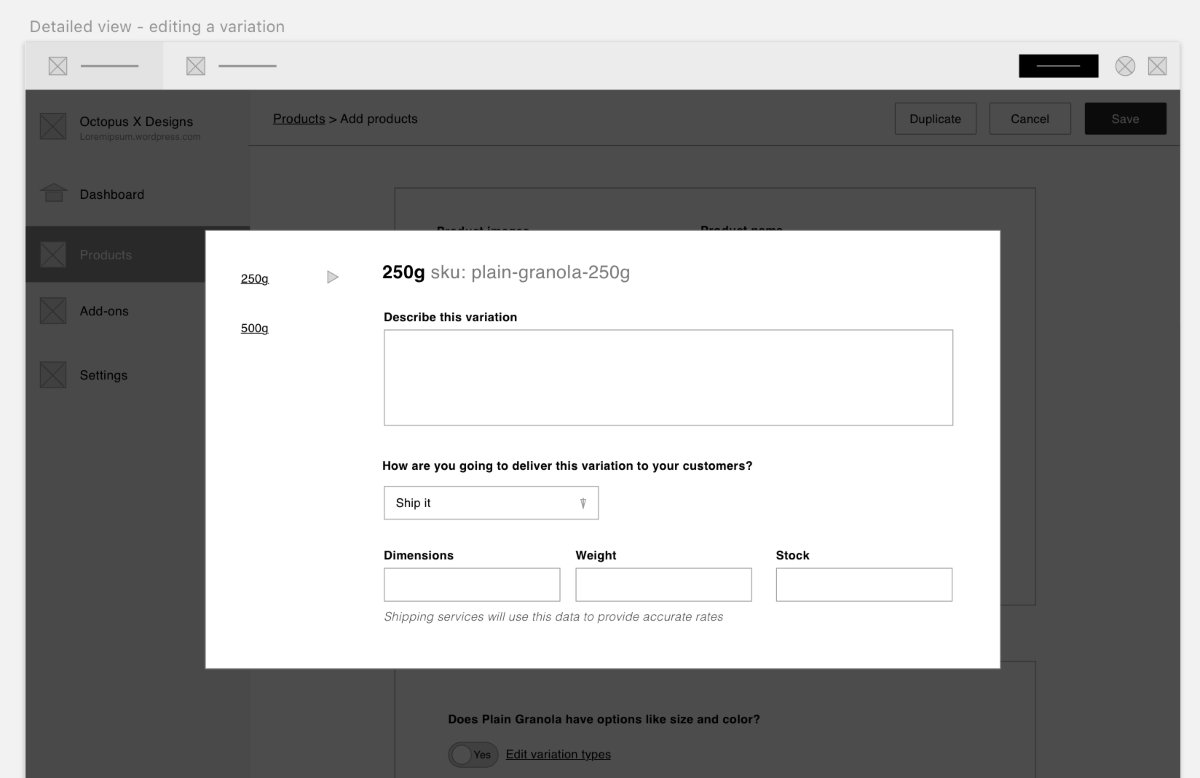Open the Edit variation types link

[x=558, y=754]
